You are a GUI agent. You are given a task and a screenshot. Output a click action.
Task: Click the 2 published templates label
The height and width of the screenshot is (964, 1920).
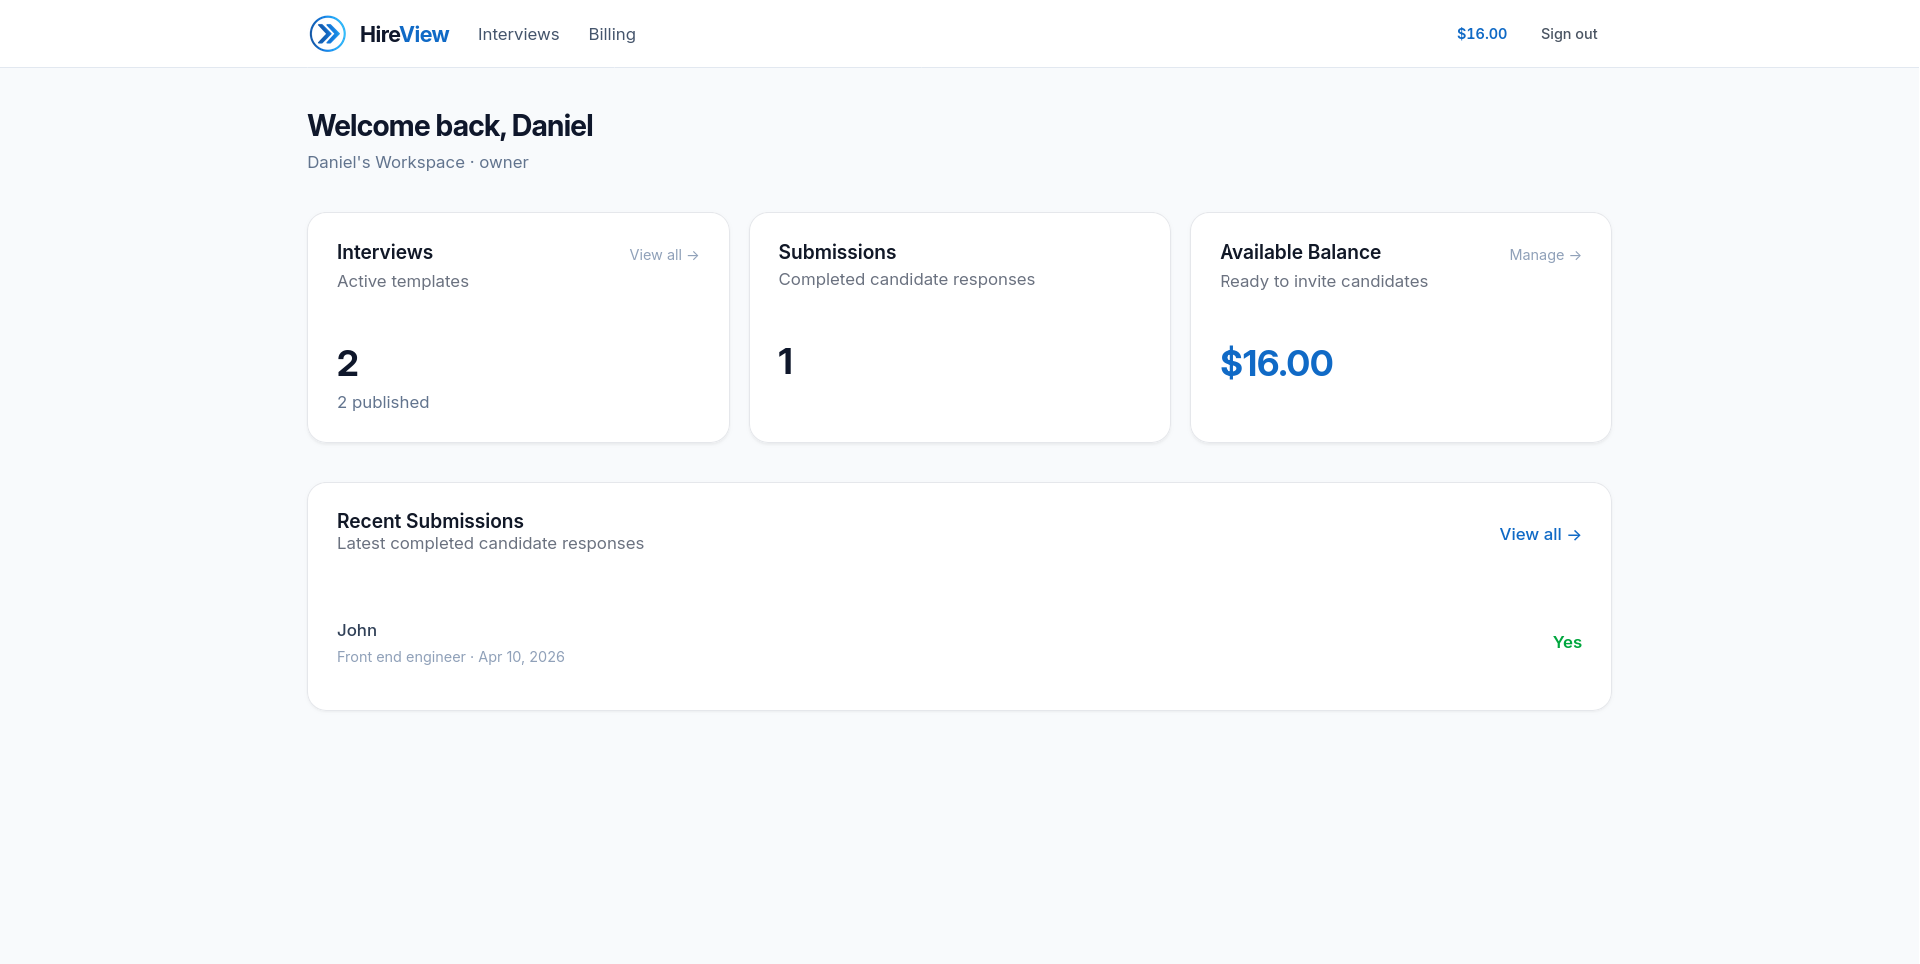click(383, 402)
